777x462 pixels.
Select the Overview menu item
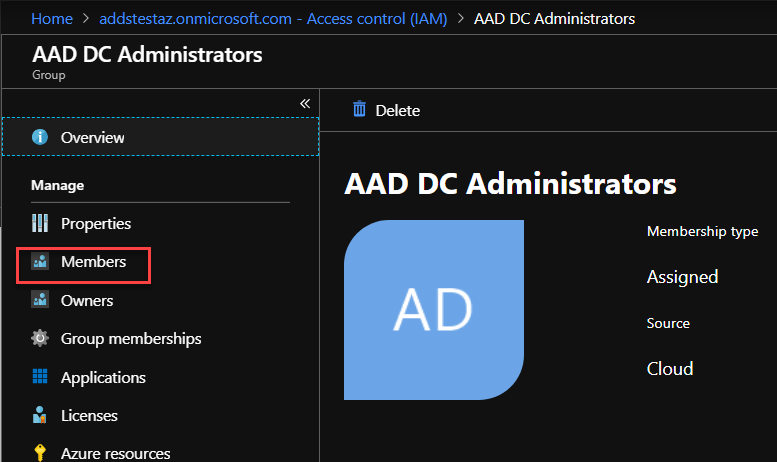(161, 137)
